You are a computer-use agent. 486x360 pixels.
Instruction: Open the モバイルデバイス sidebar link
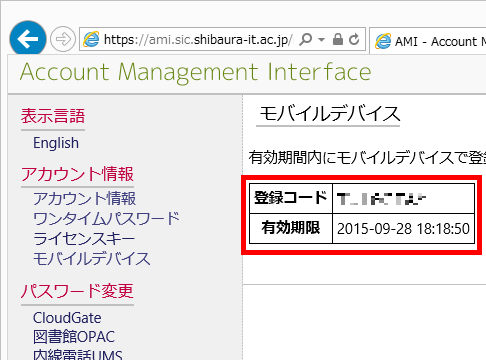(x=92, y=259)
